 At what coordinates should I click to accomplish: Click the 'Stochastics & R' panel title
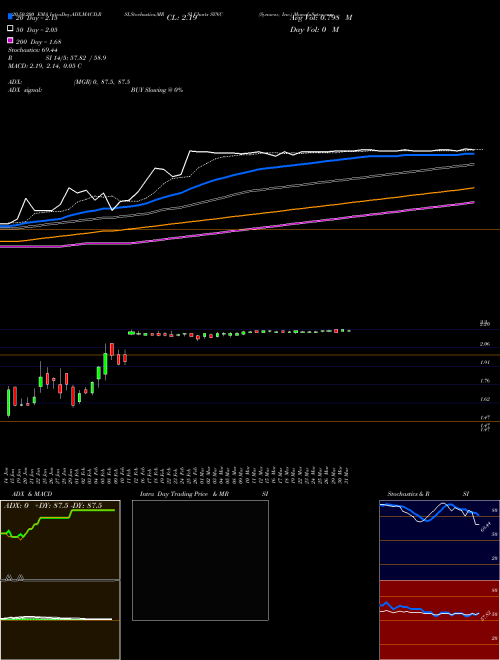(x=408, y=494)
